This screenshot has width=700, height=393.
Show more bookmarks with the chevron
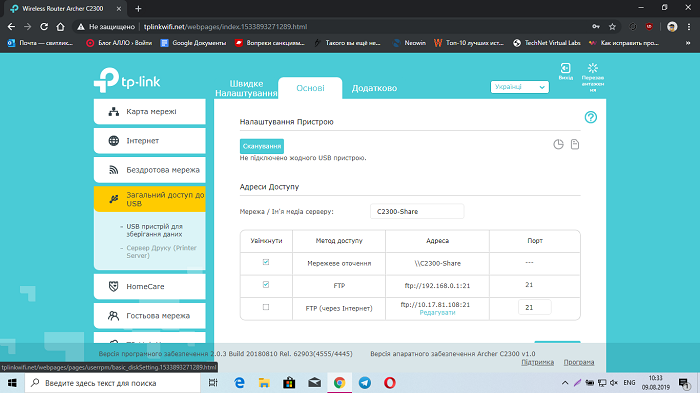pyautogui.click(x=688, y=43)
